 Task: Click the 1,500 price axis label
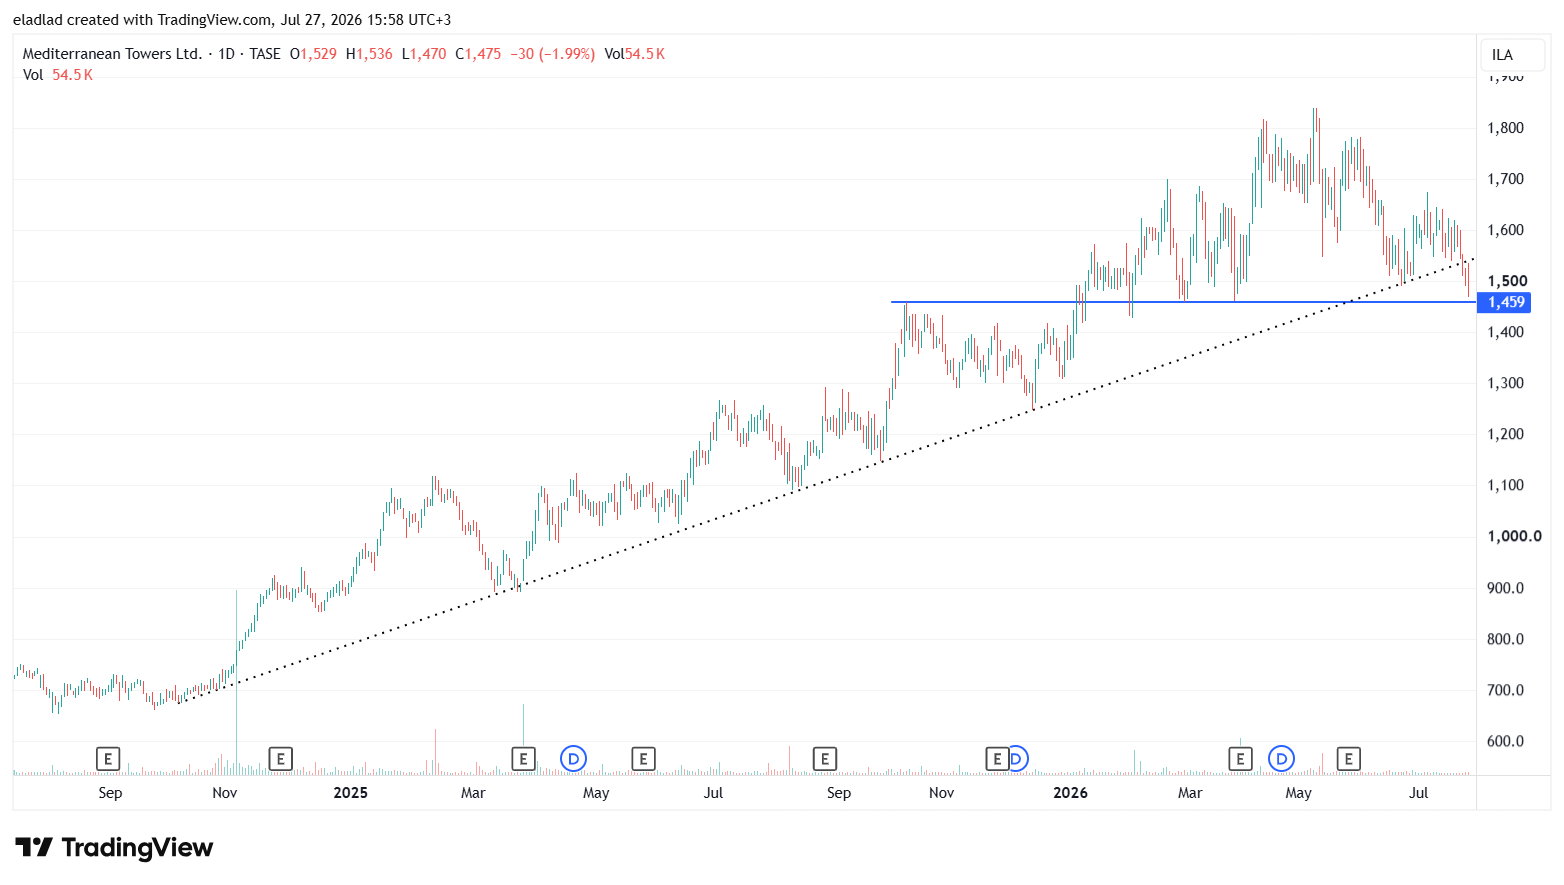[x=1507, y=281]
